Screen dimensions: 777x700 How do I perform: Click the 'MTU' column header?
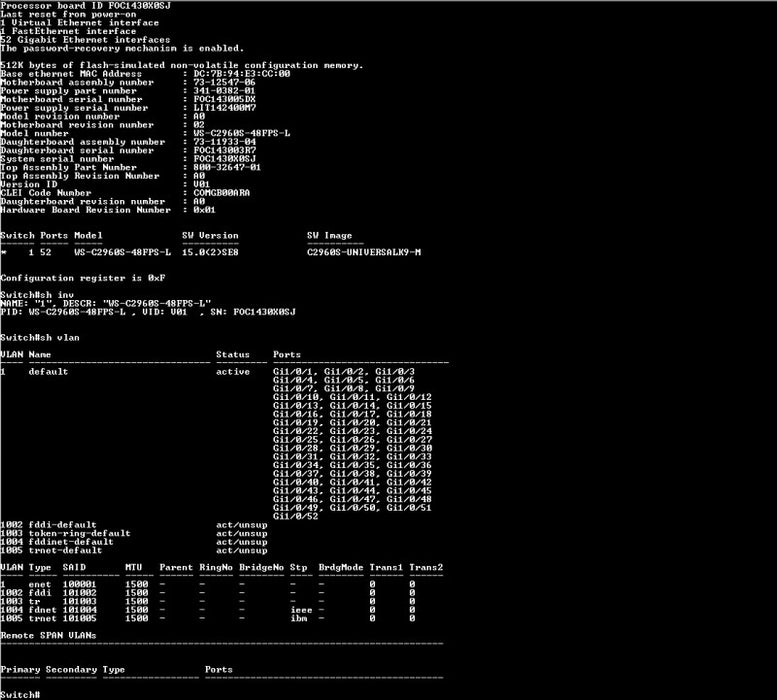coord(134,567)
